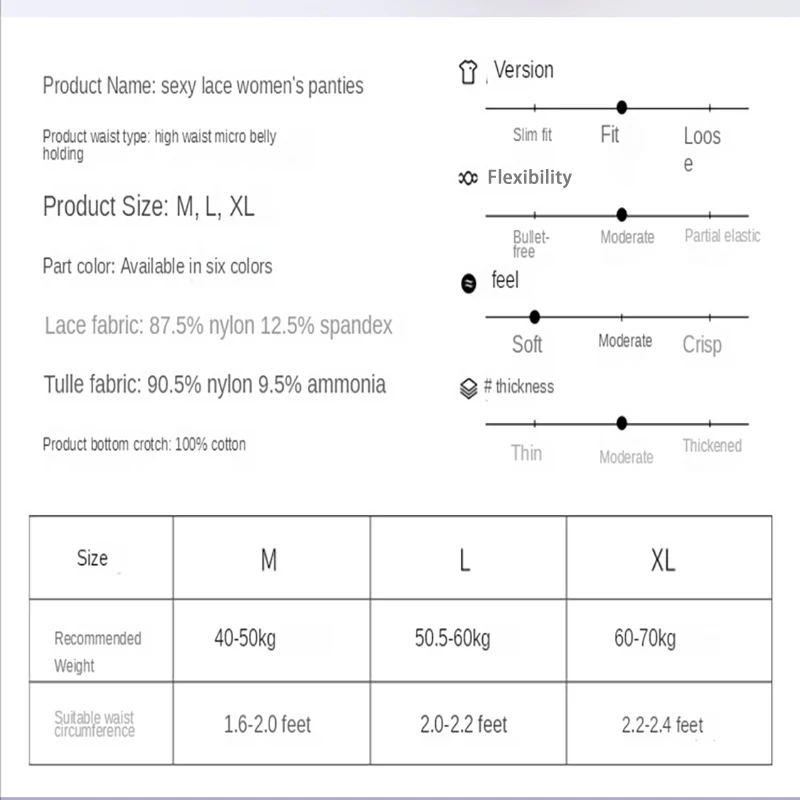Click the 50.5-60kg weight cell

[452, 639]
